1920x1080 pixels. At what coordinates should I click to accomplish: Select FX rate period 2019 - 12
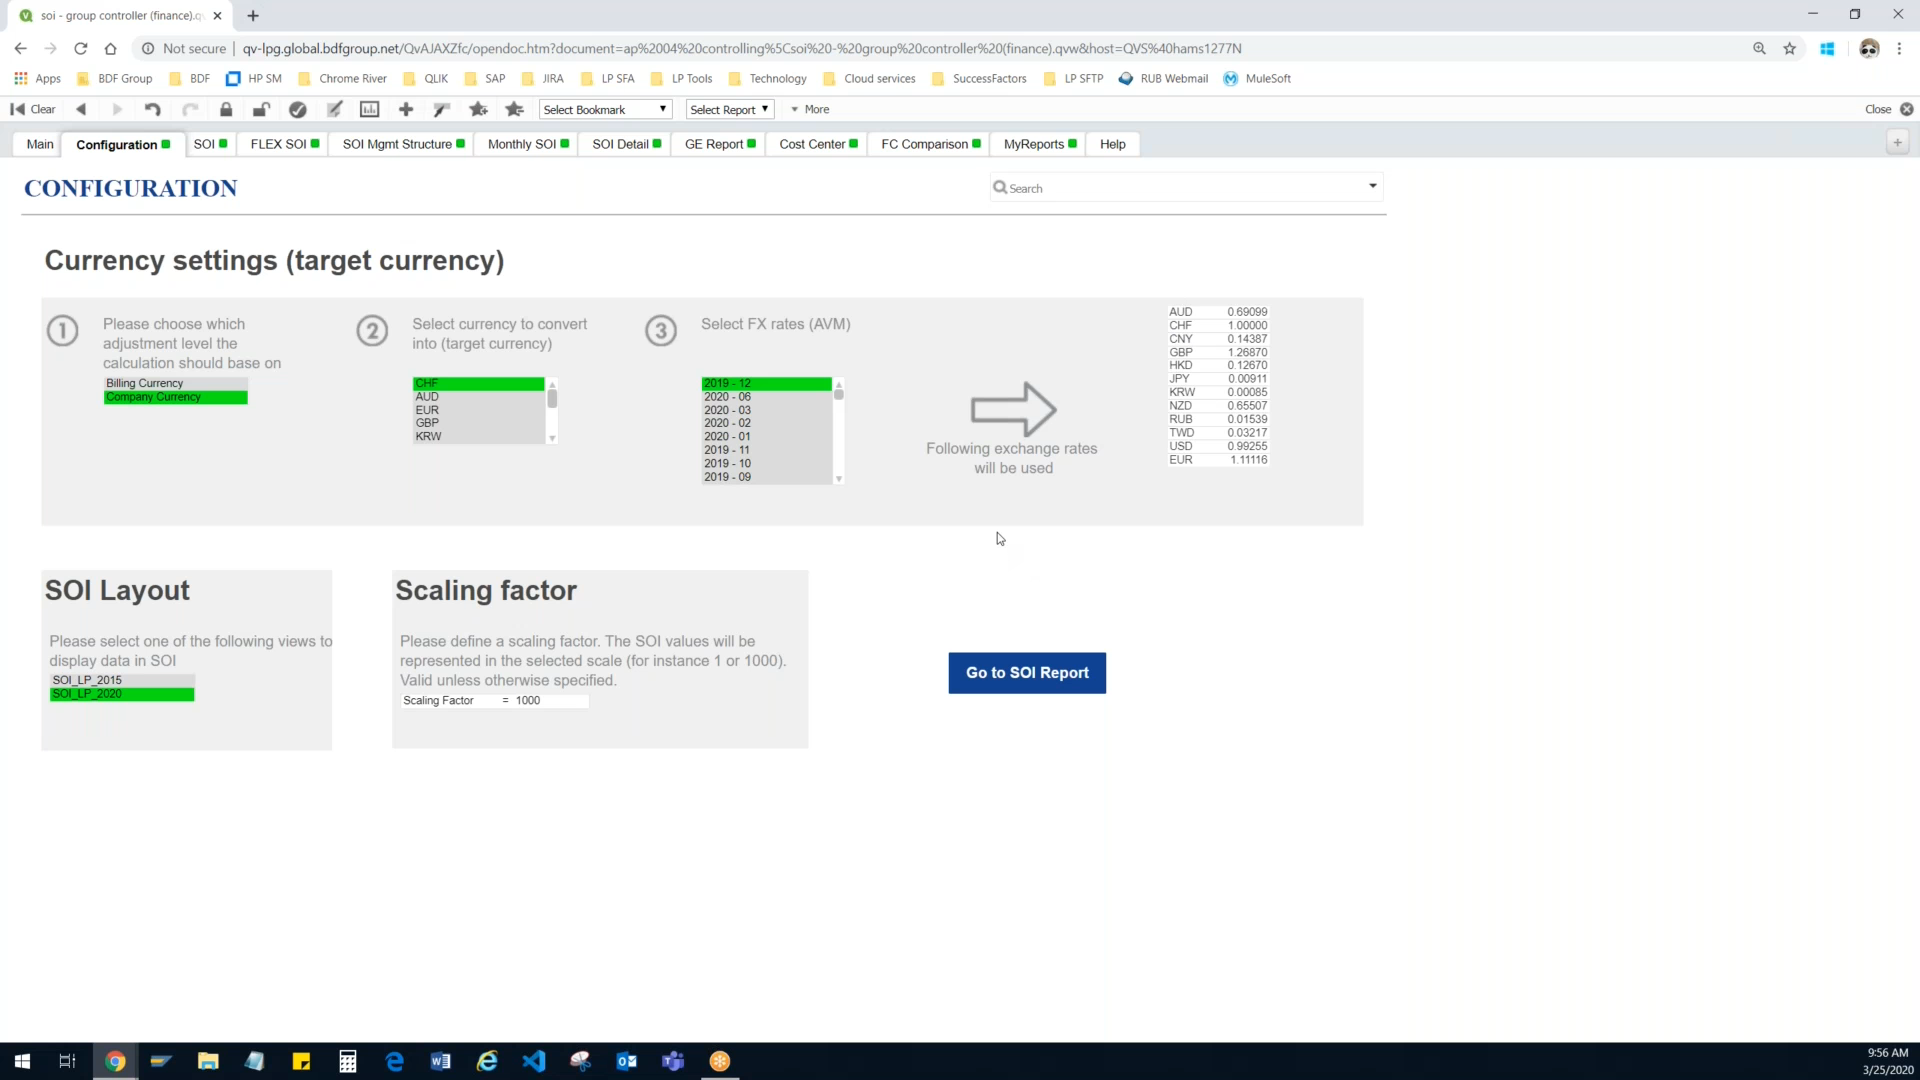click(x=766, y=383)
